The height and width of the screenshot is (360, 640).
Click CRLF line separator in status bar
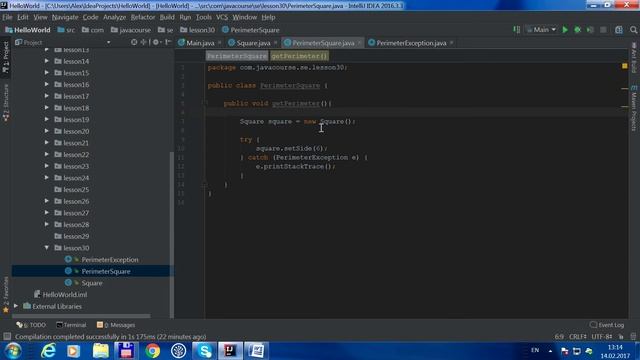pos(578,337)
